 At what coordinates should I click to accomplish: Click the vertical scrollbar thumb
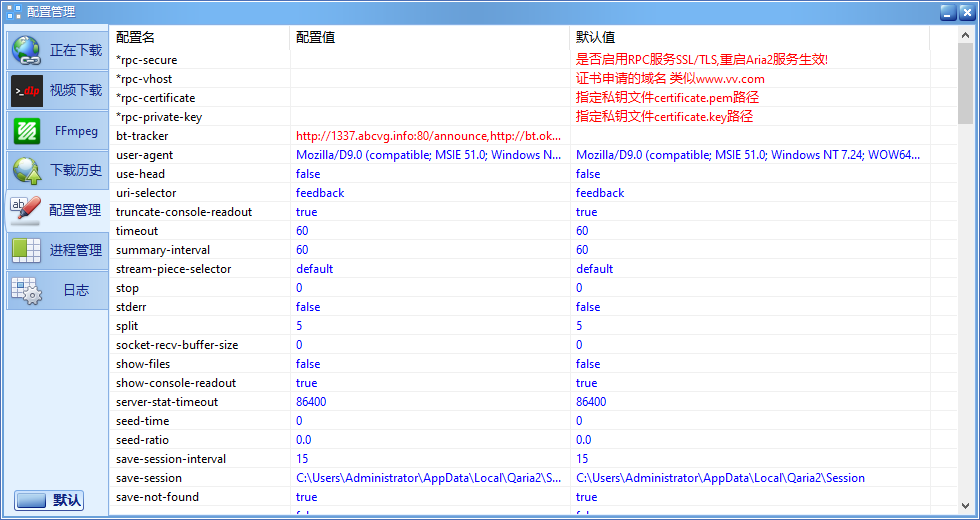pos(966,84)
